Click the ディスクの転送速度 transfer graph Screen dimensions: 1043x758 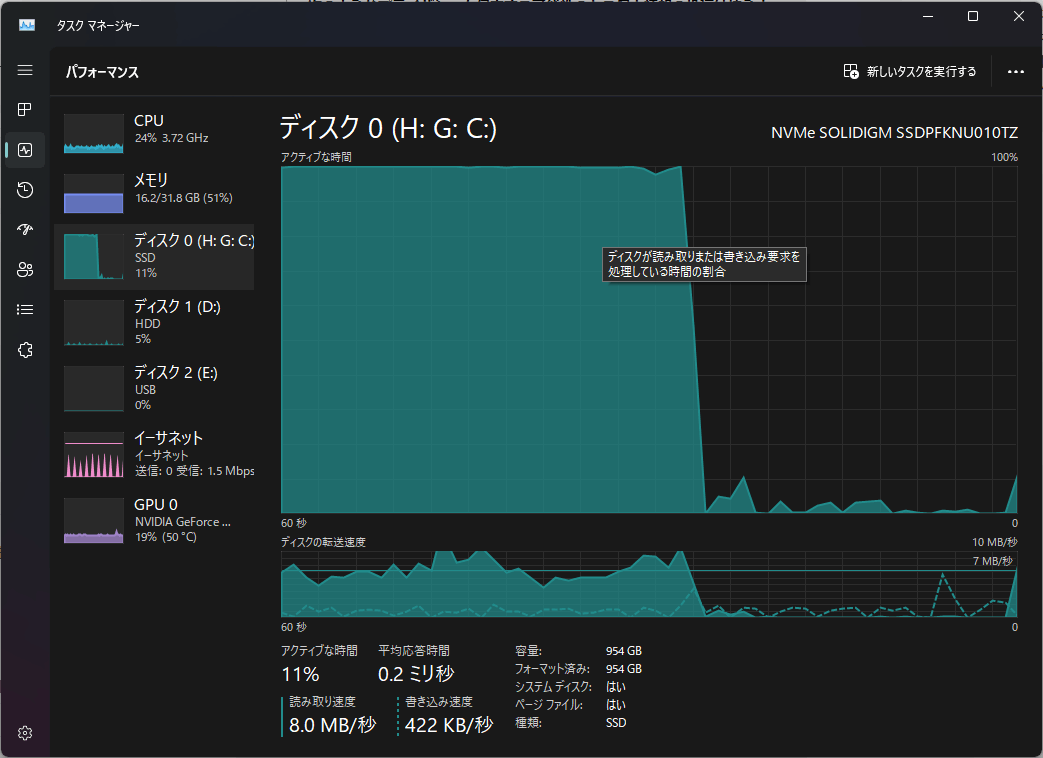649,584
